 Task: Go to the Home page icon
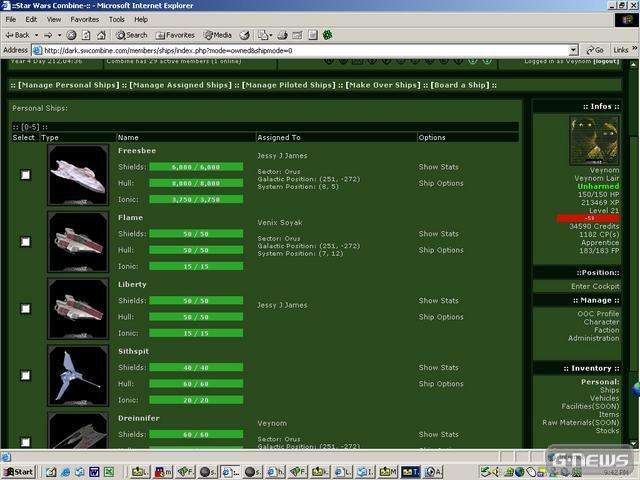(x=101, y=35)
